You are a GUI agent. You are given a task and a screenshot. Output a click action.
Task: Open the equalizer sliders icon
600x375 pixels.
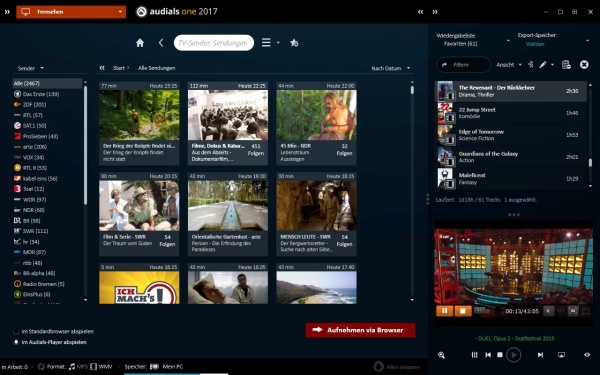coord(474,355)
